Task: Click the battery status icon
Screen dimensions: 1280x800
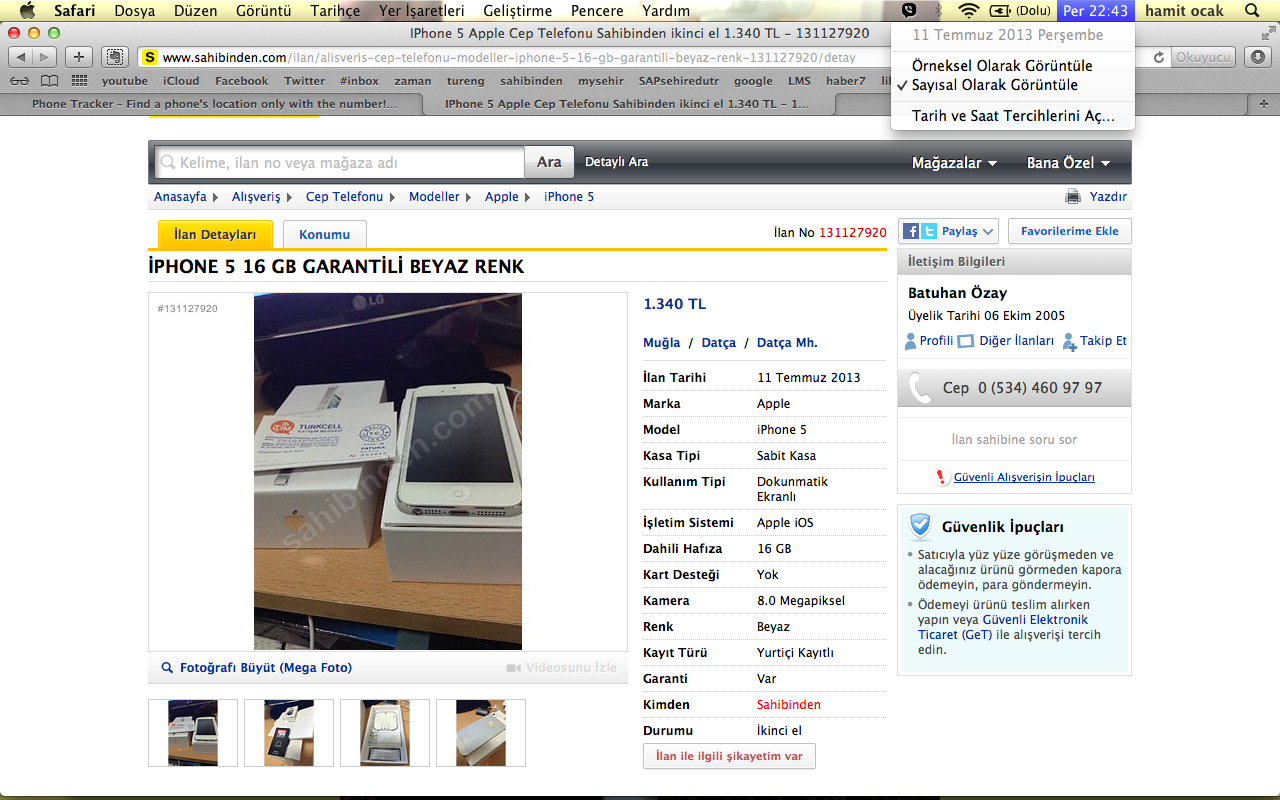Action: coord(1000,11)
